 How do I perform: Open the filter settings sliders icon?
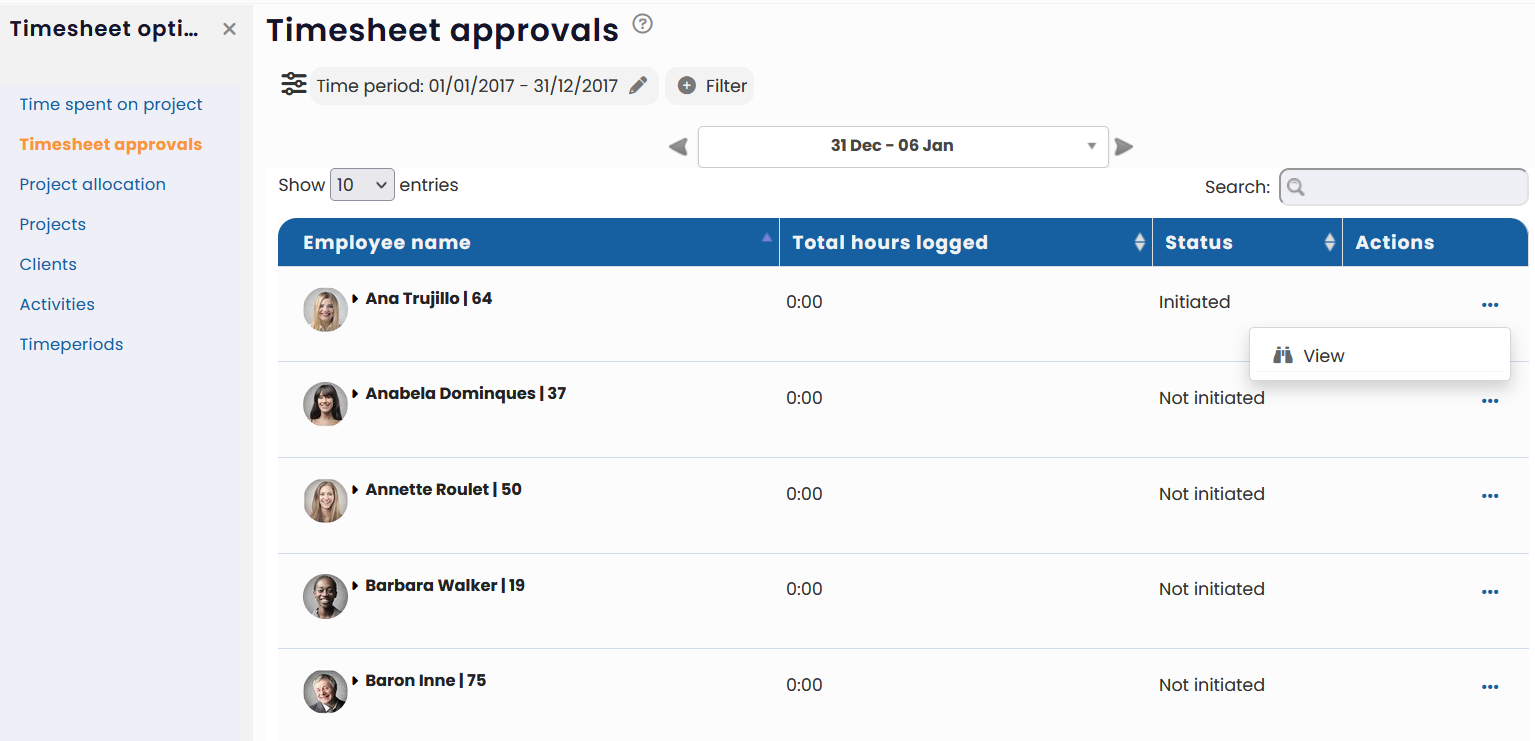pos(293,84)
